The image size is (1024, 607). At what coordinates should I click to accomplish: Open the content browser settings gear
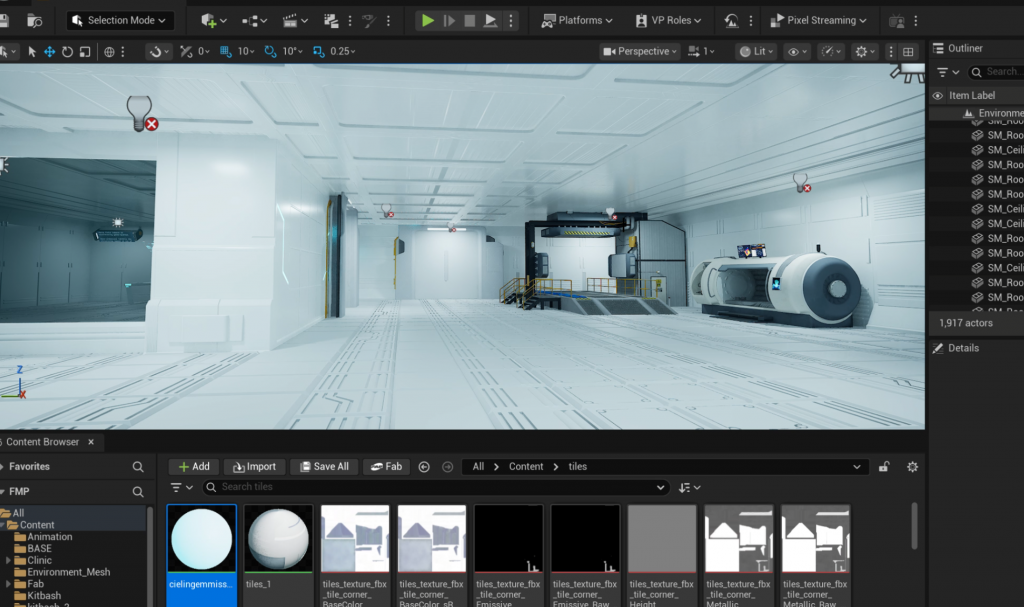pyautogui.click(x=911, y=467)
